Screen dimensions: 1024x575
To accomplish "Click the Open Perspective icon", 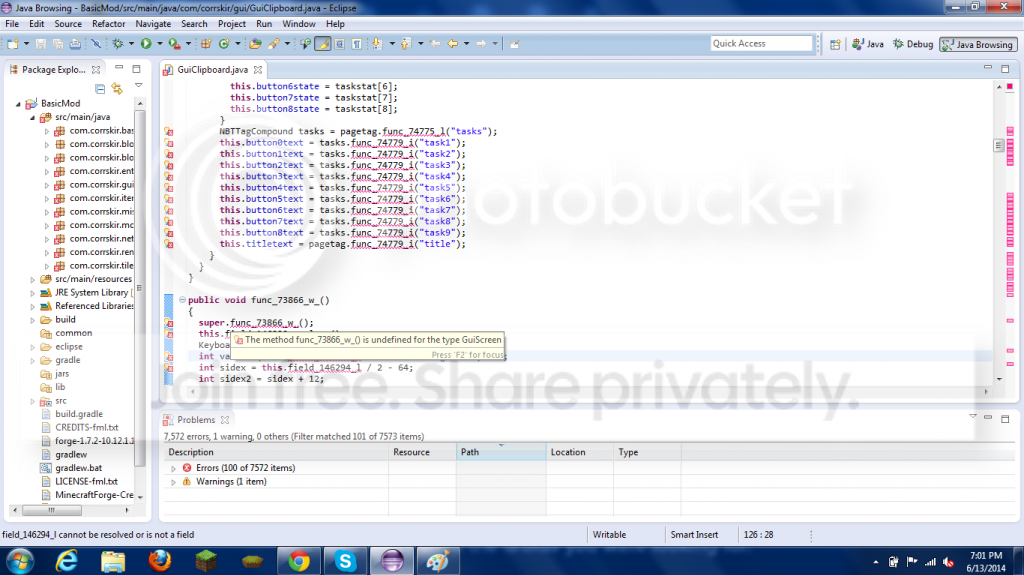I will point(834,44).
